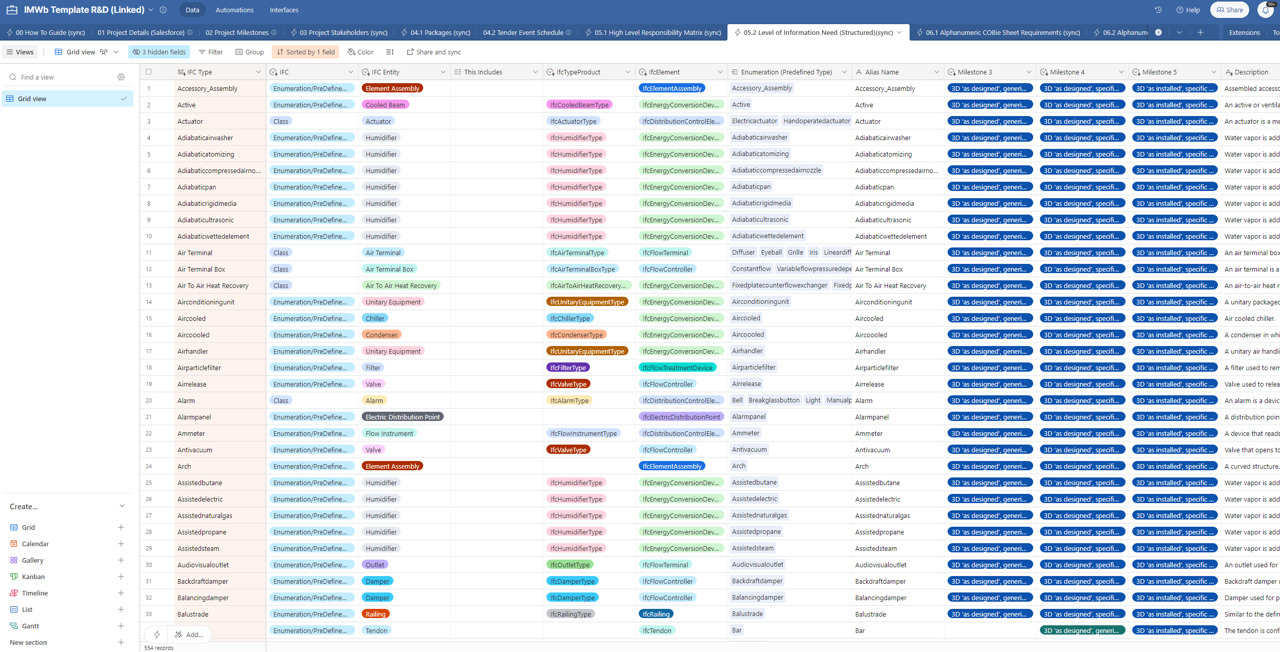Toggle the 3 hidden fields setting
The image size is (1280, 652).
(x=158, y=51)
